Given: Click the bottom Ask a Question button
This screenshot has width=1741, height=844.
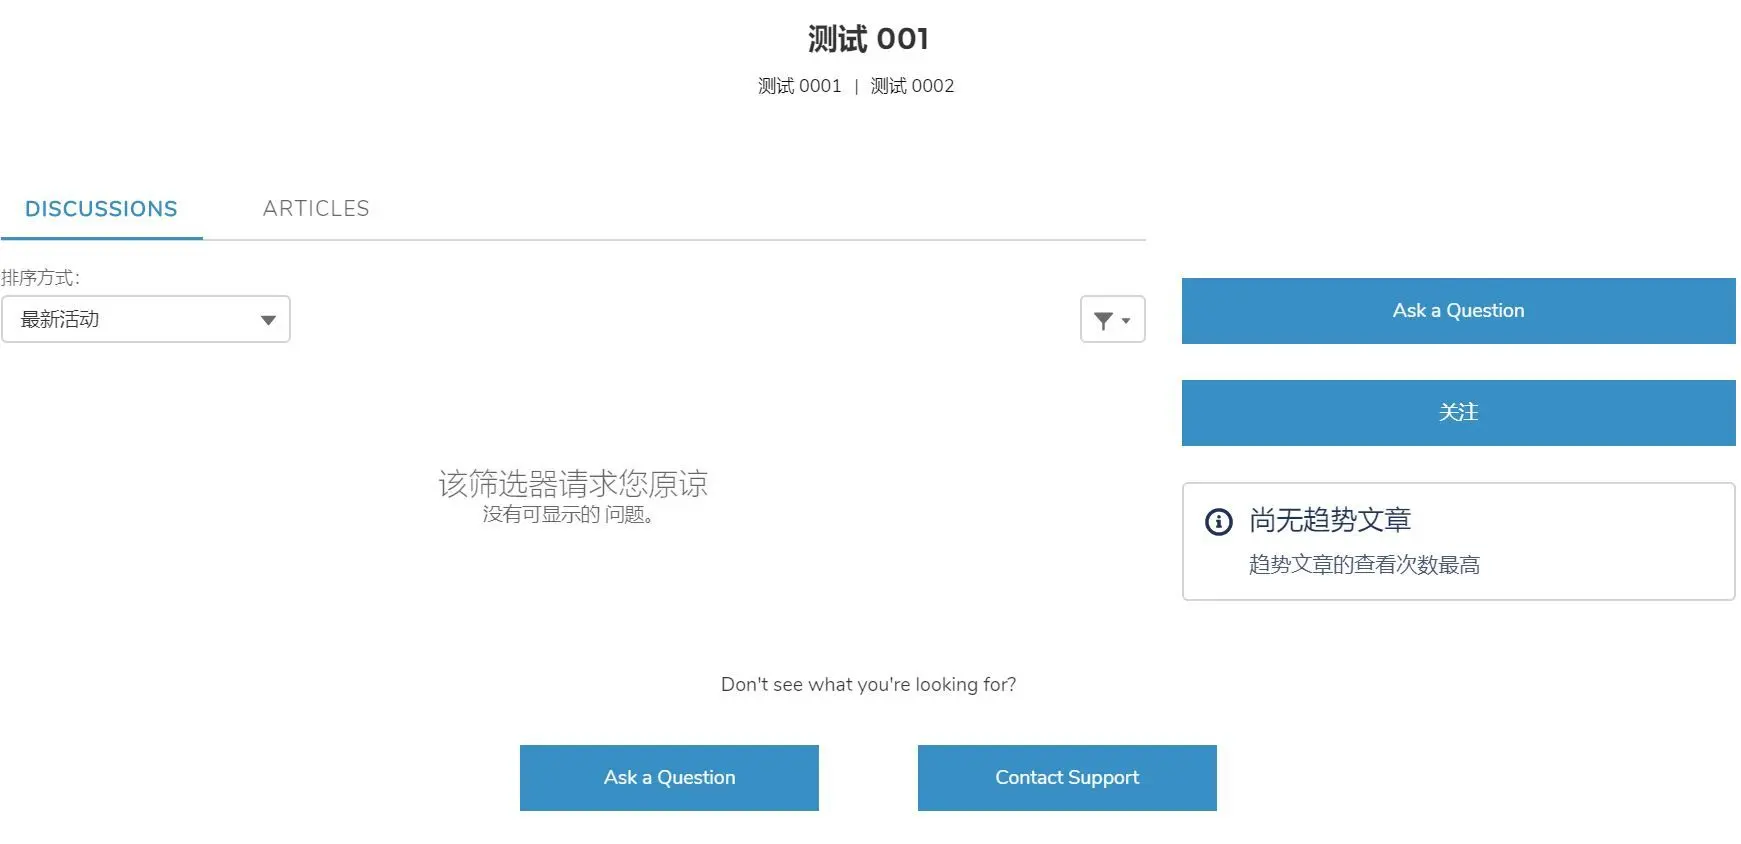Looking at the screenshot, I should pos(669,778).
